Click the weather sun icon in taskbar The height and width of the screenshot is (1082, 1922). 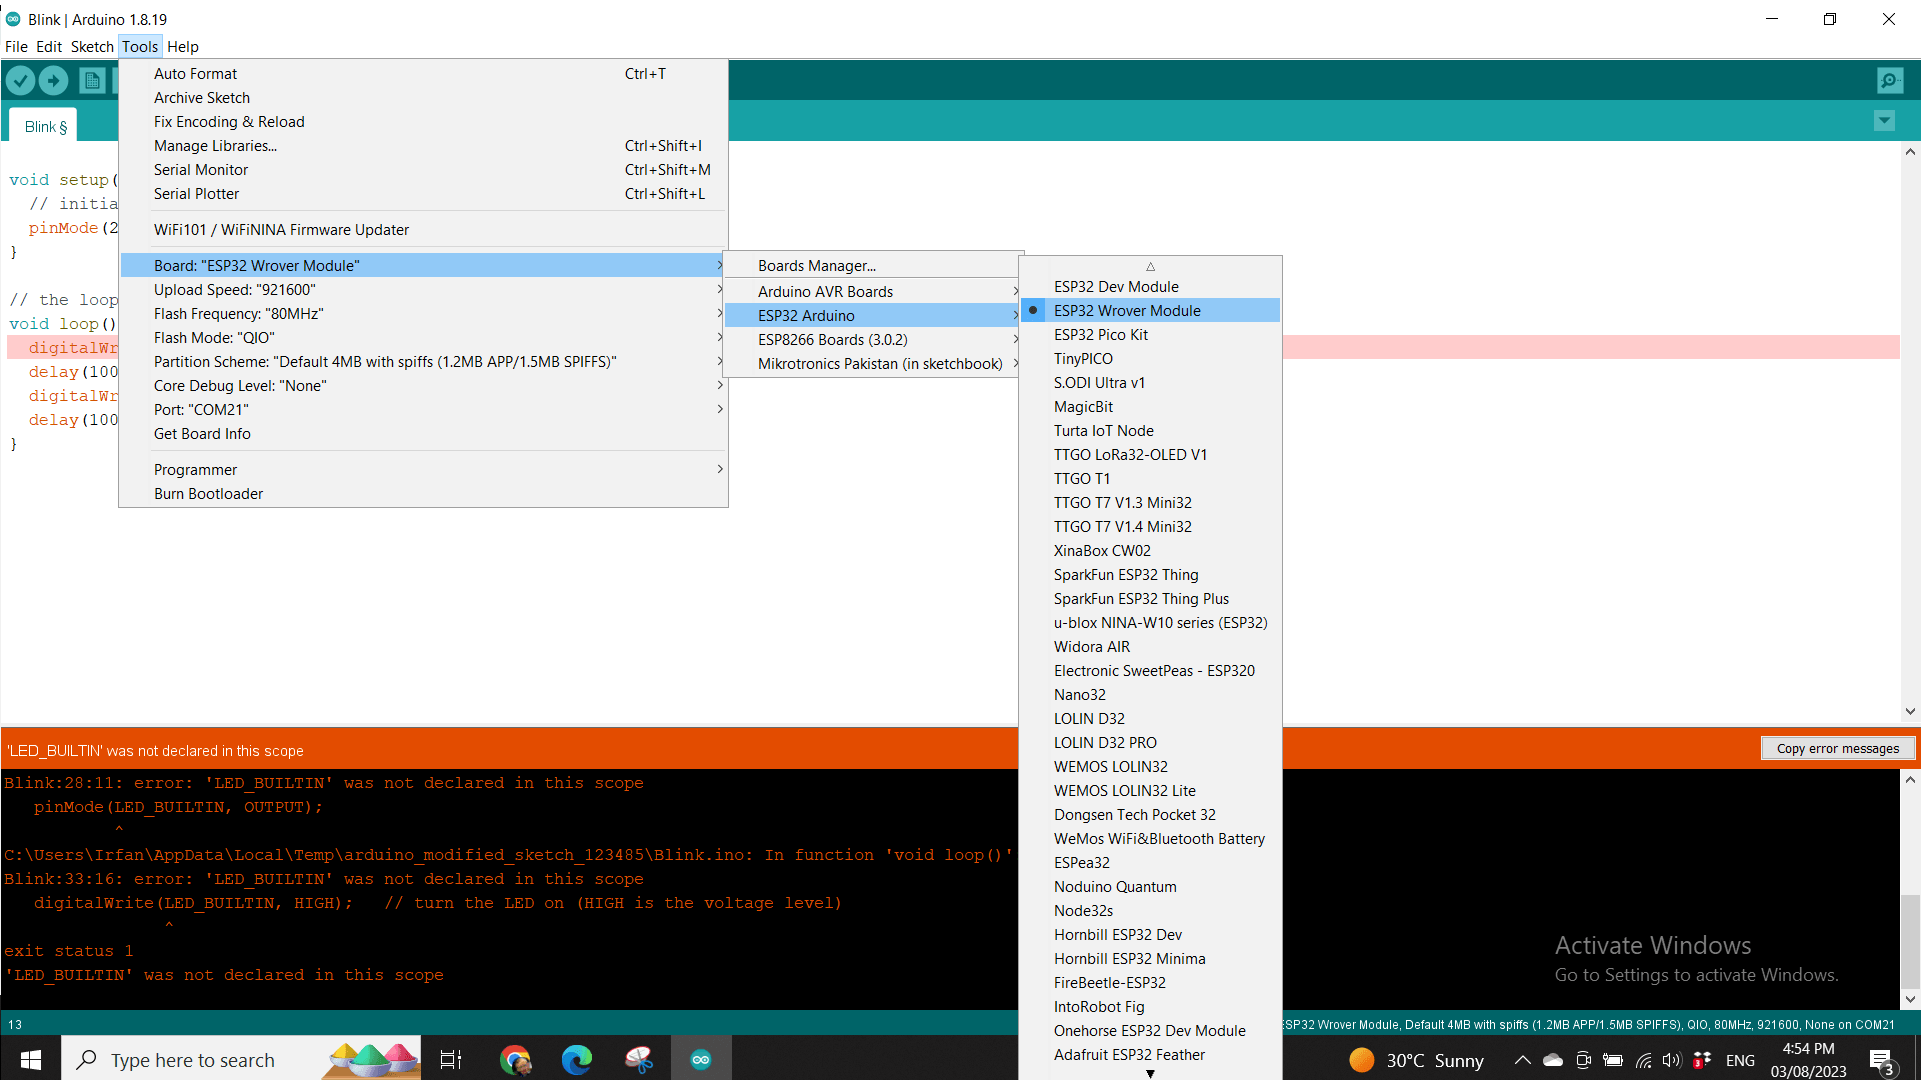pos(1361,1060)
